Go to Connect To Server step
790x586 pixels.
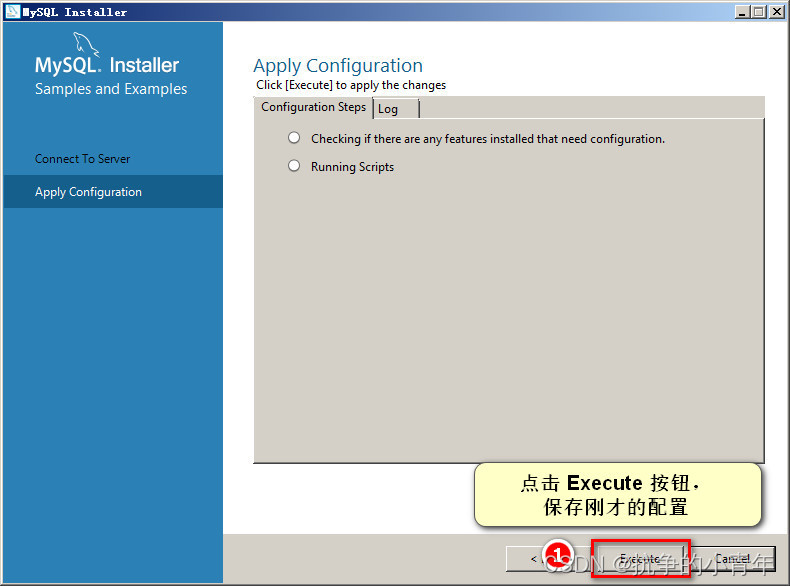[x=83, y=159]
